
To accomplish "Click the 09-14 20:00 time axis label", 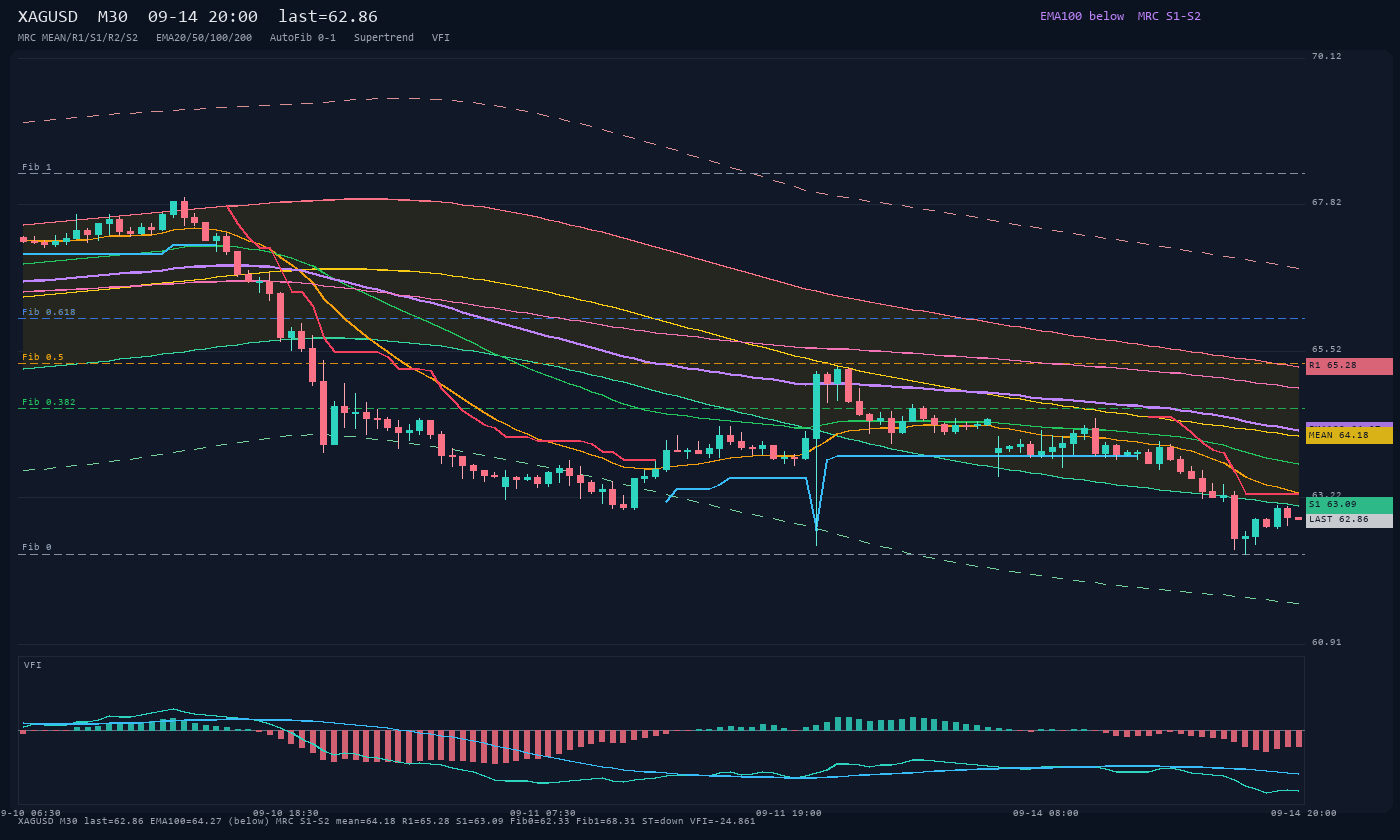I will (x=1304, y=813).
